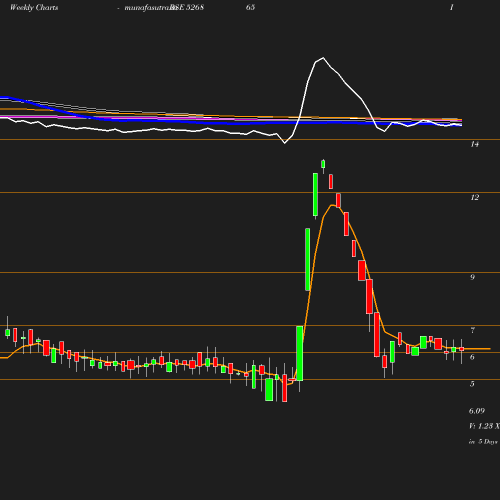The image size is (500, 500).
Task: Click the last price value "6.09"
Action: (x=477, y=411)
